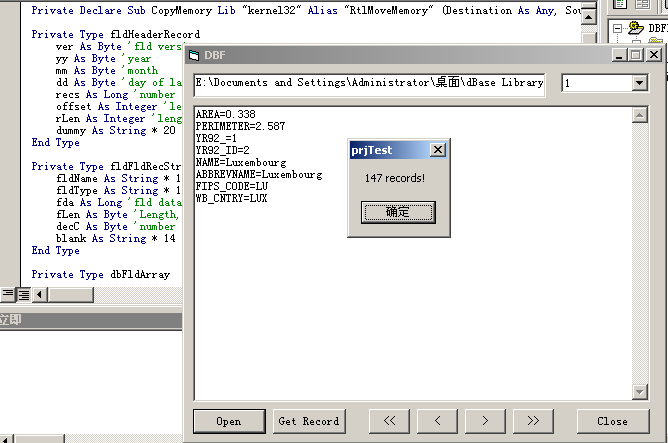Maximize the DBF form window

[x=635, y=55]
